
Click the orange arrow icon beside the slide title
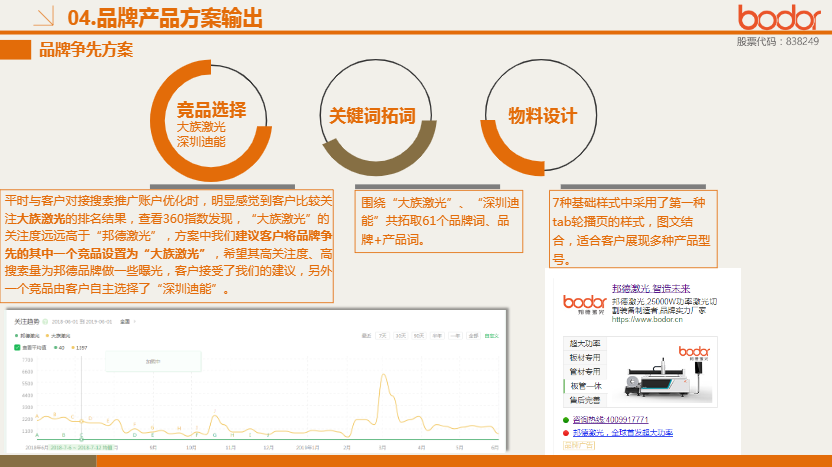[44, 16]
